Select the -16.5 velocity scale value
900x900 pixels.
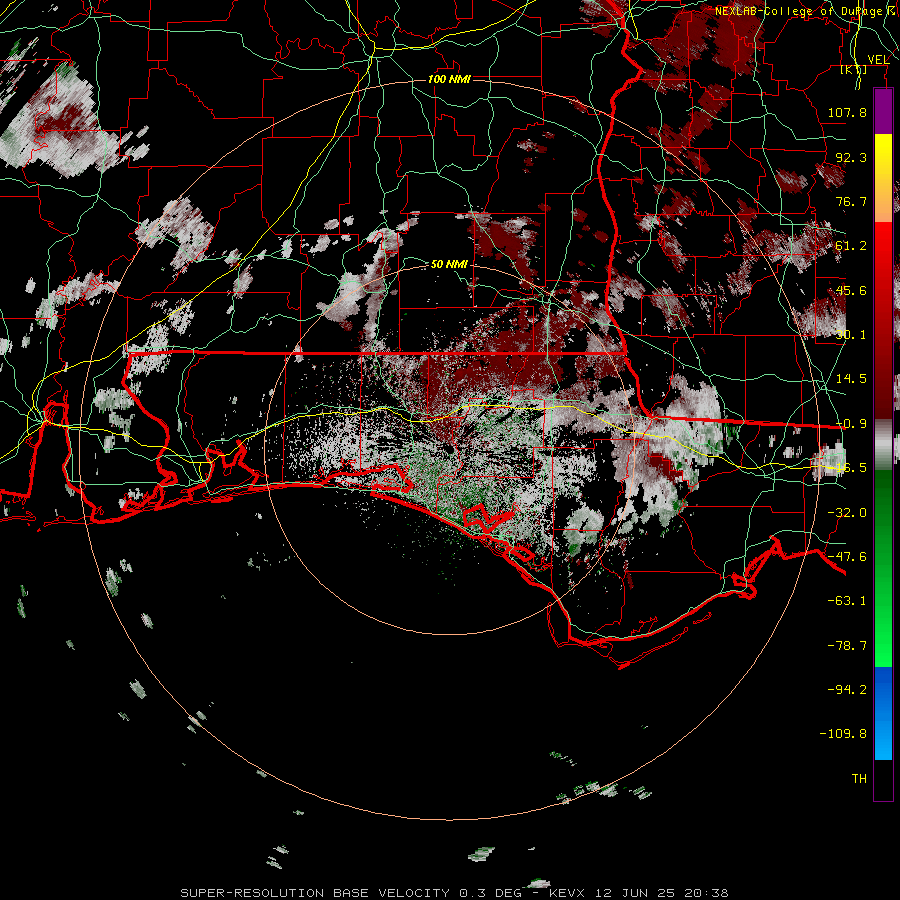coord(847,468)
